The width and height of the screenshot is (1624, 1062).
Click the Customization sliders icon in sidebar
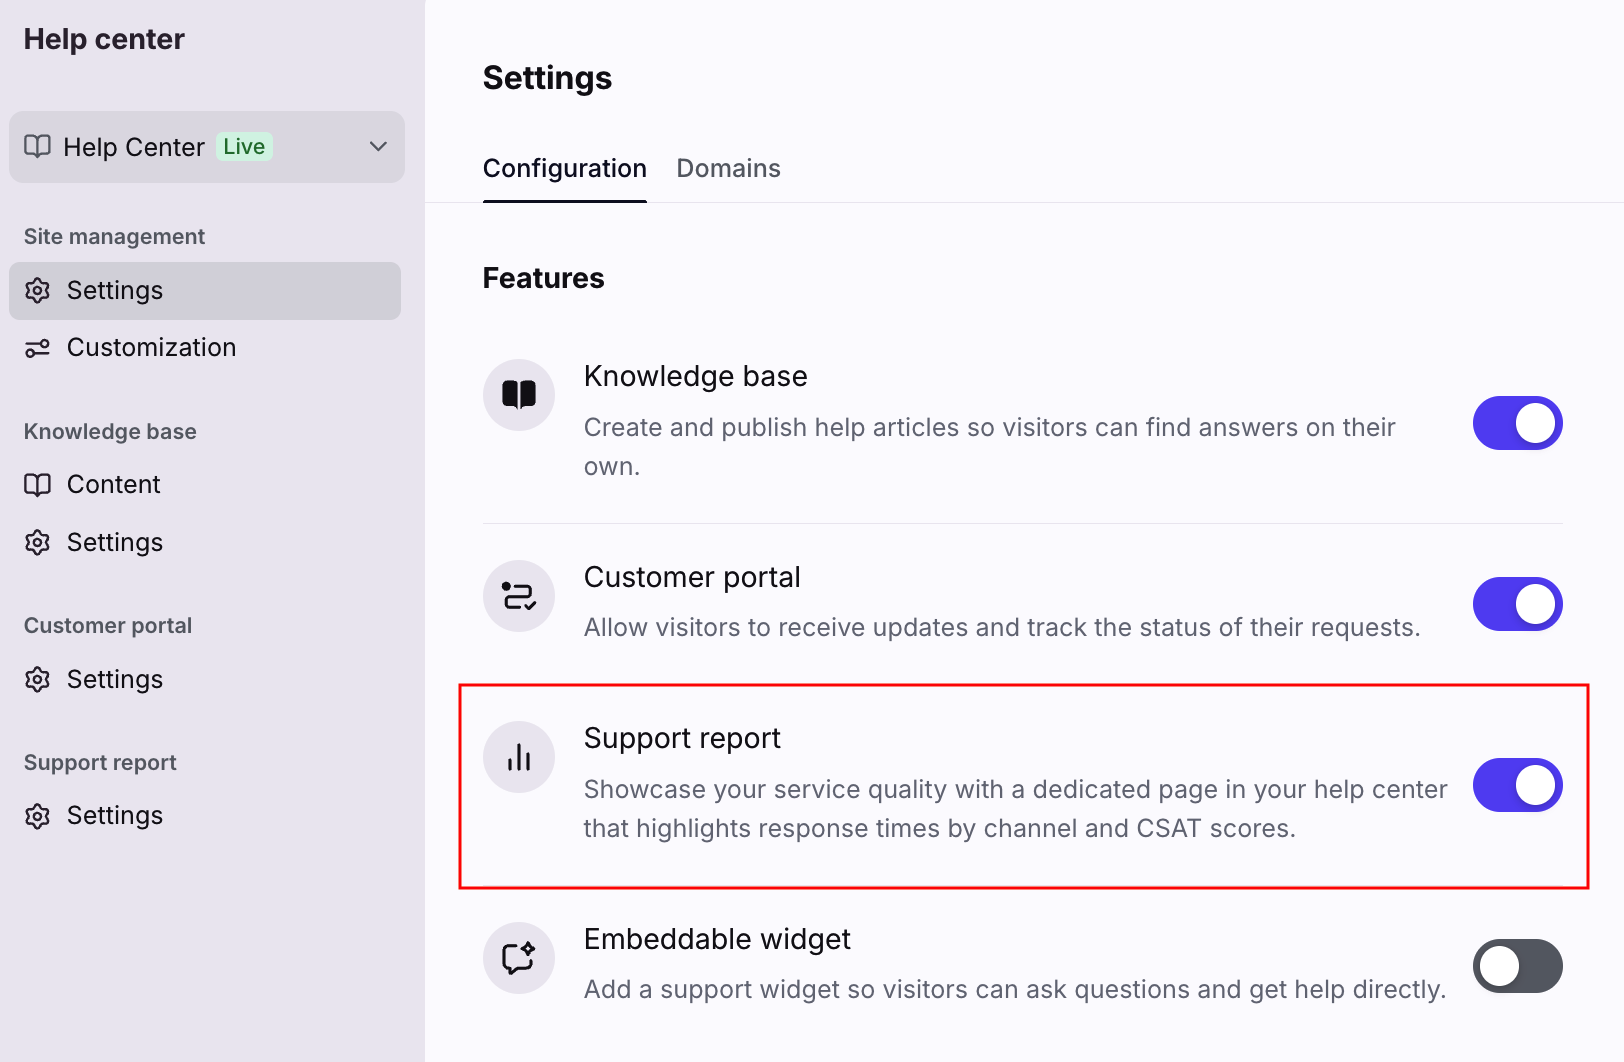(38, 348)
